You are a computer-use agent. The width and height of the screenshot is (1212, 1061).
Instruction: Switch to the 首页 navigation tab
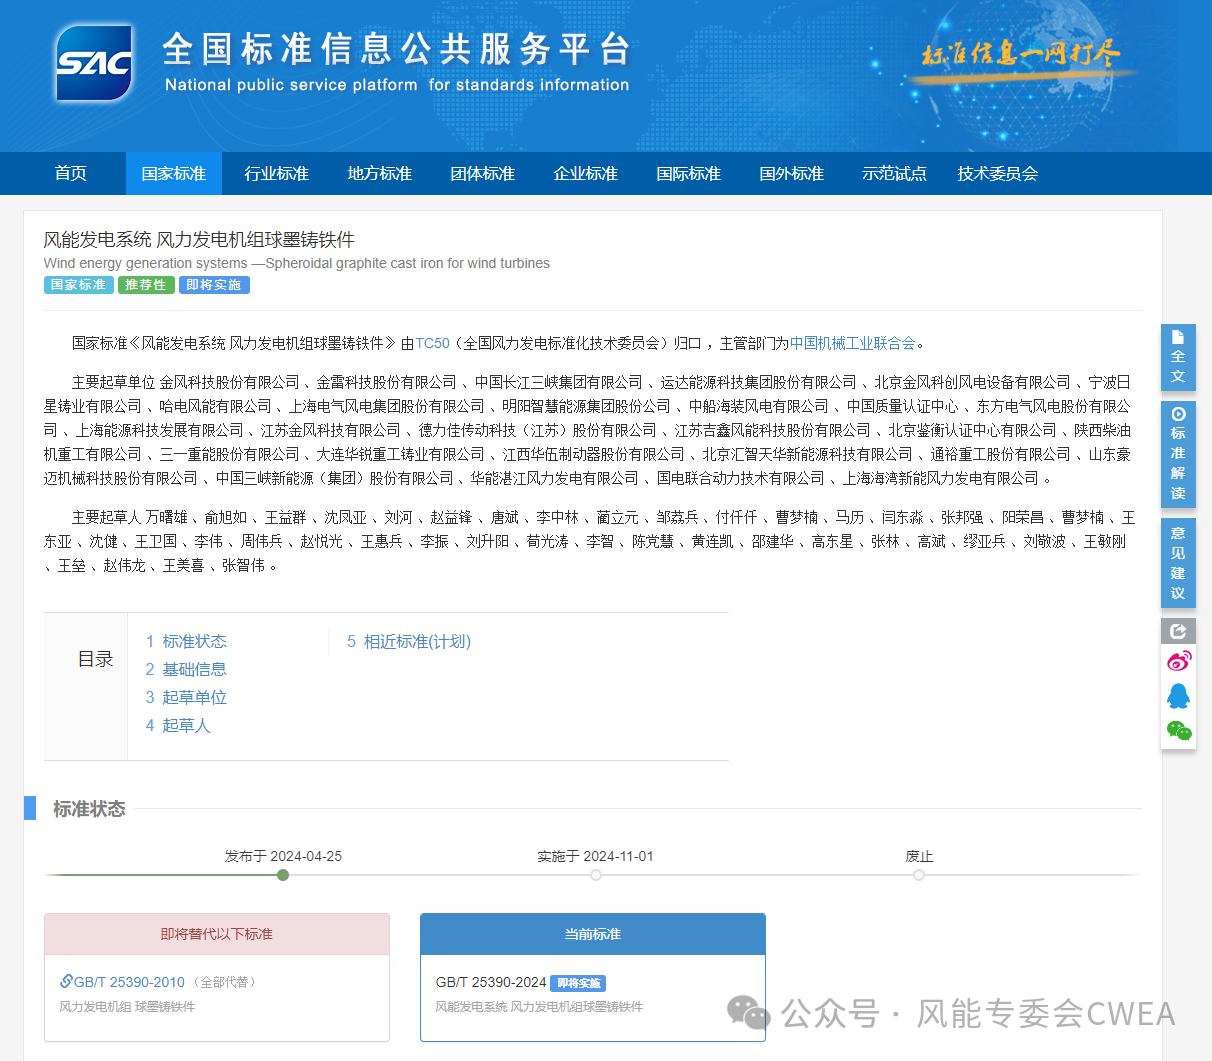coord(70,173)
